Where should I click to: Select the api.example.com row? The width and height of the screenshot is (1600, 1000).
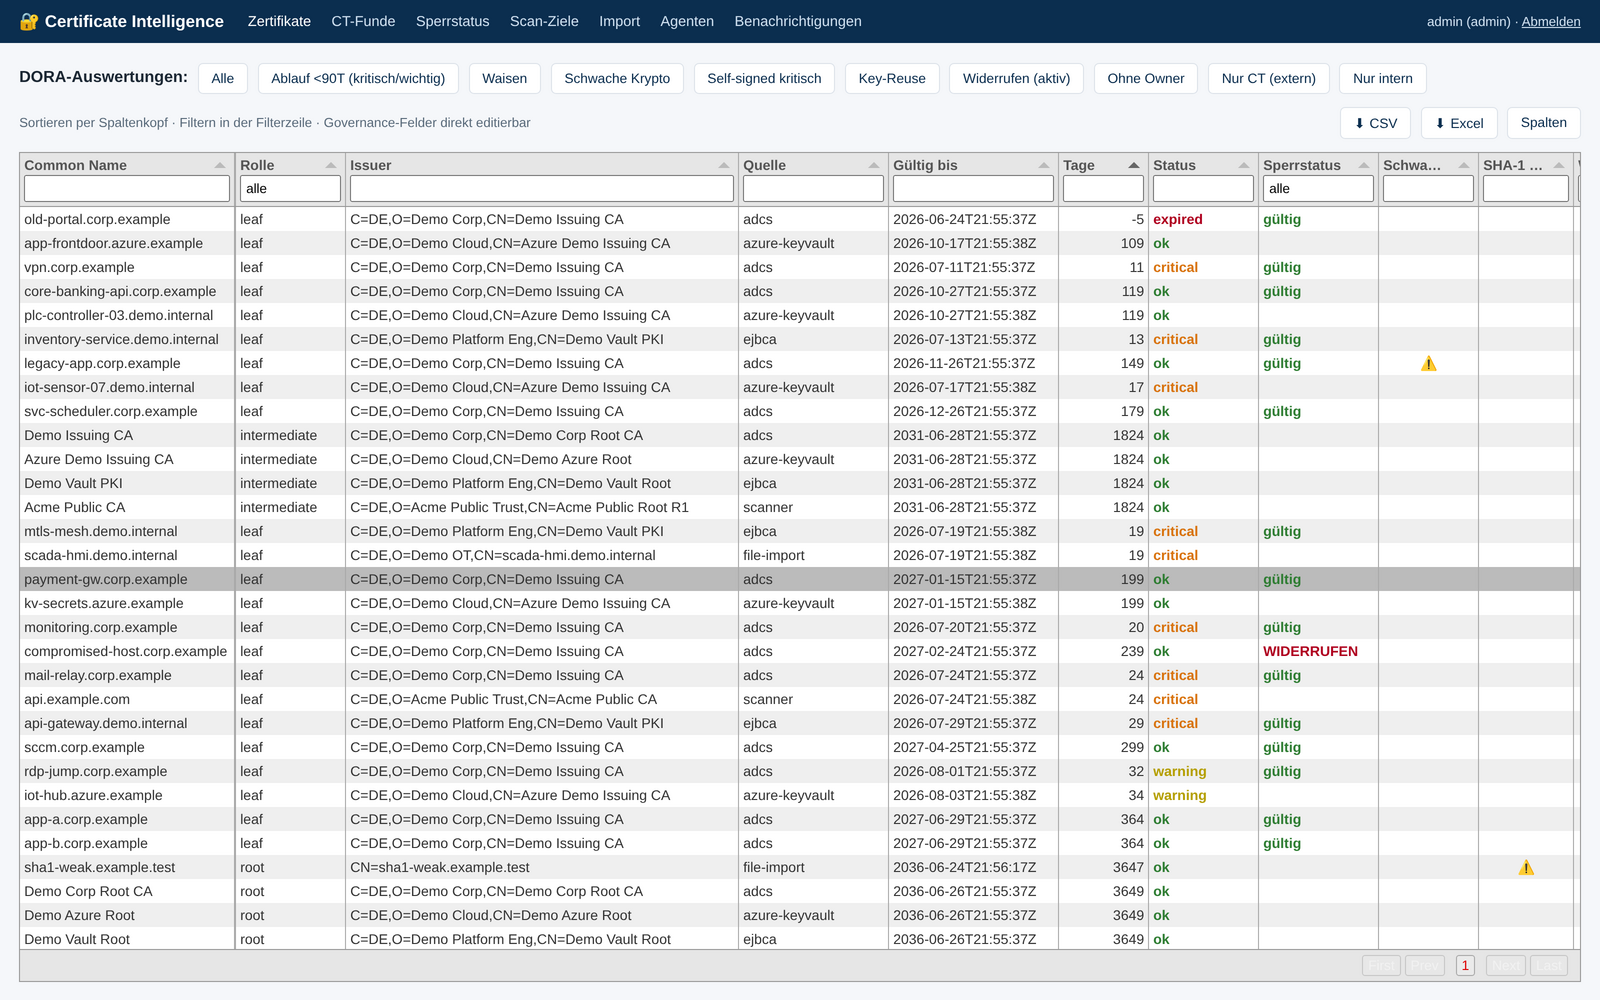point(798,699)
